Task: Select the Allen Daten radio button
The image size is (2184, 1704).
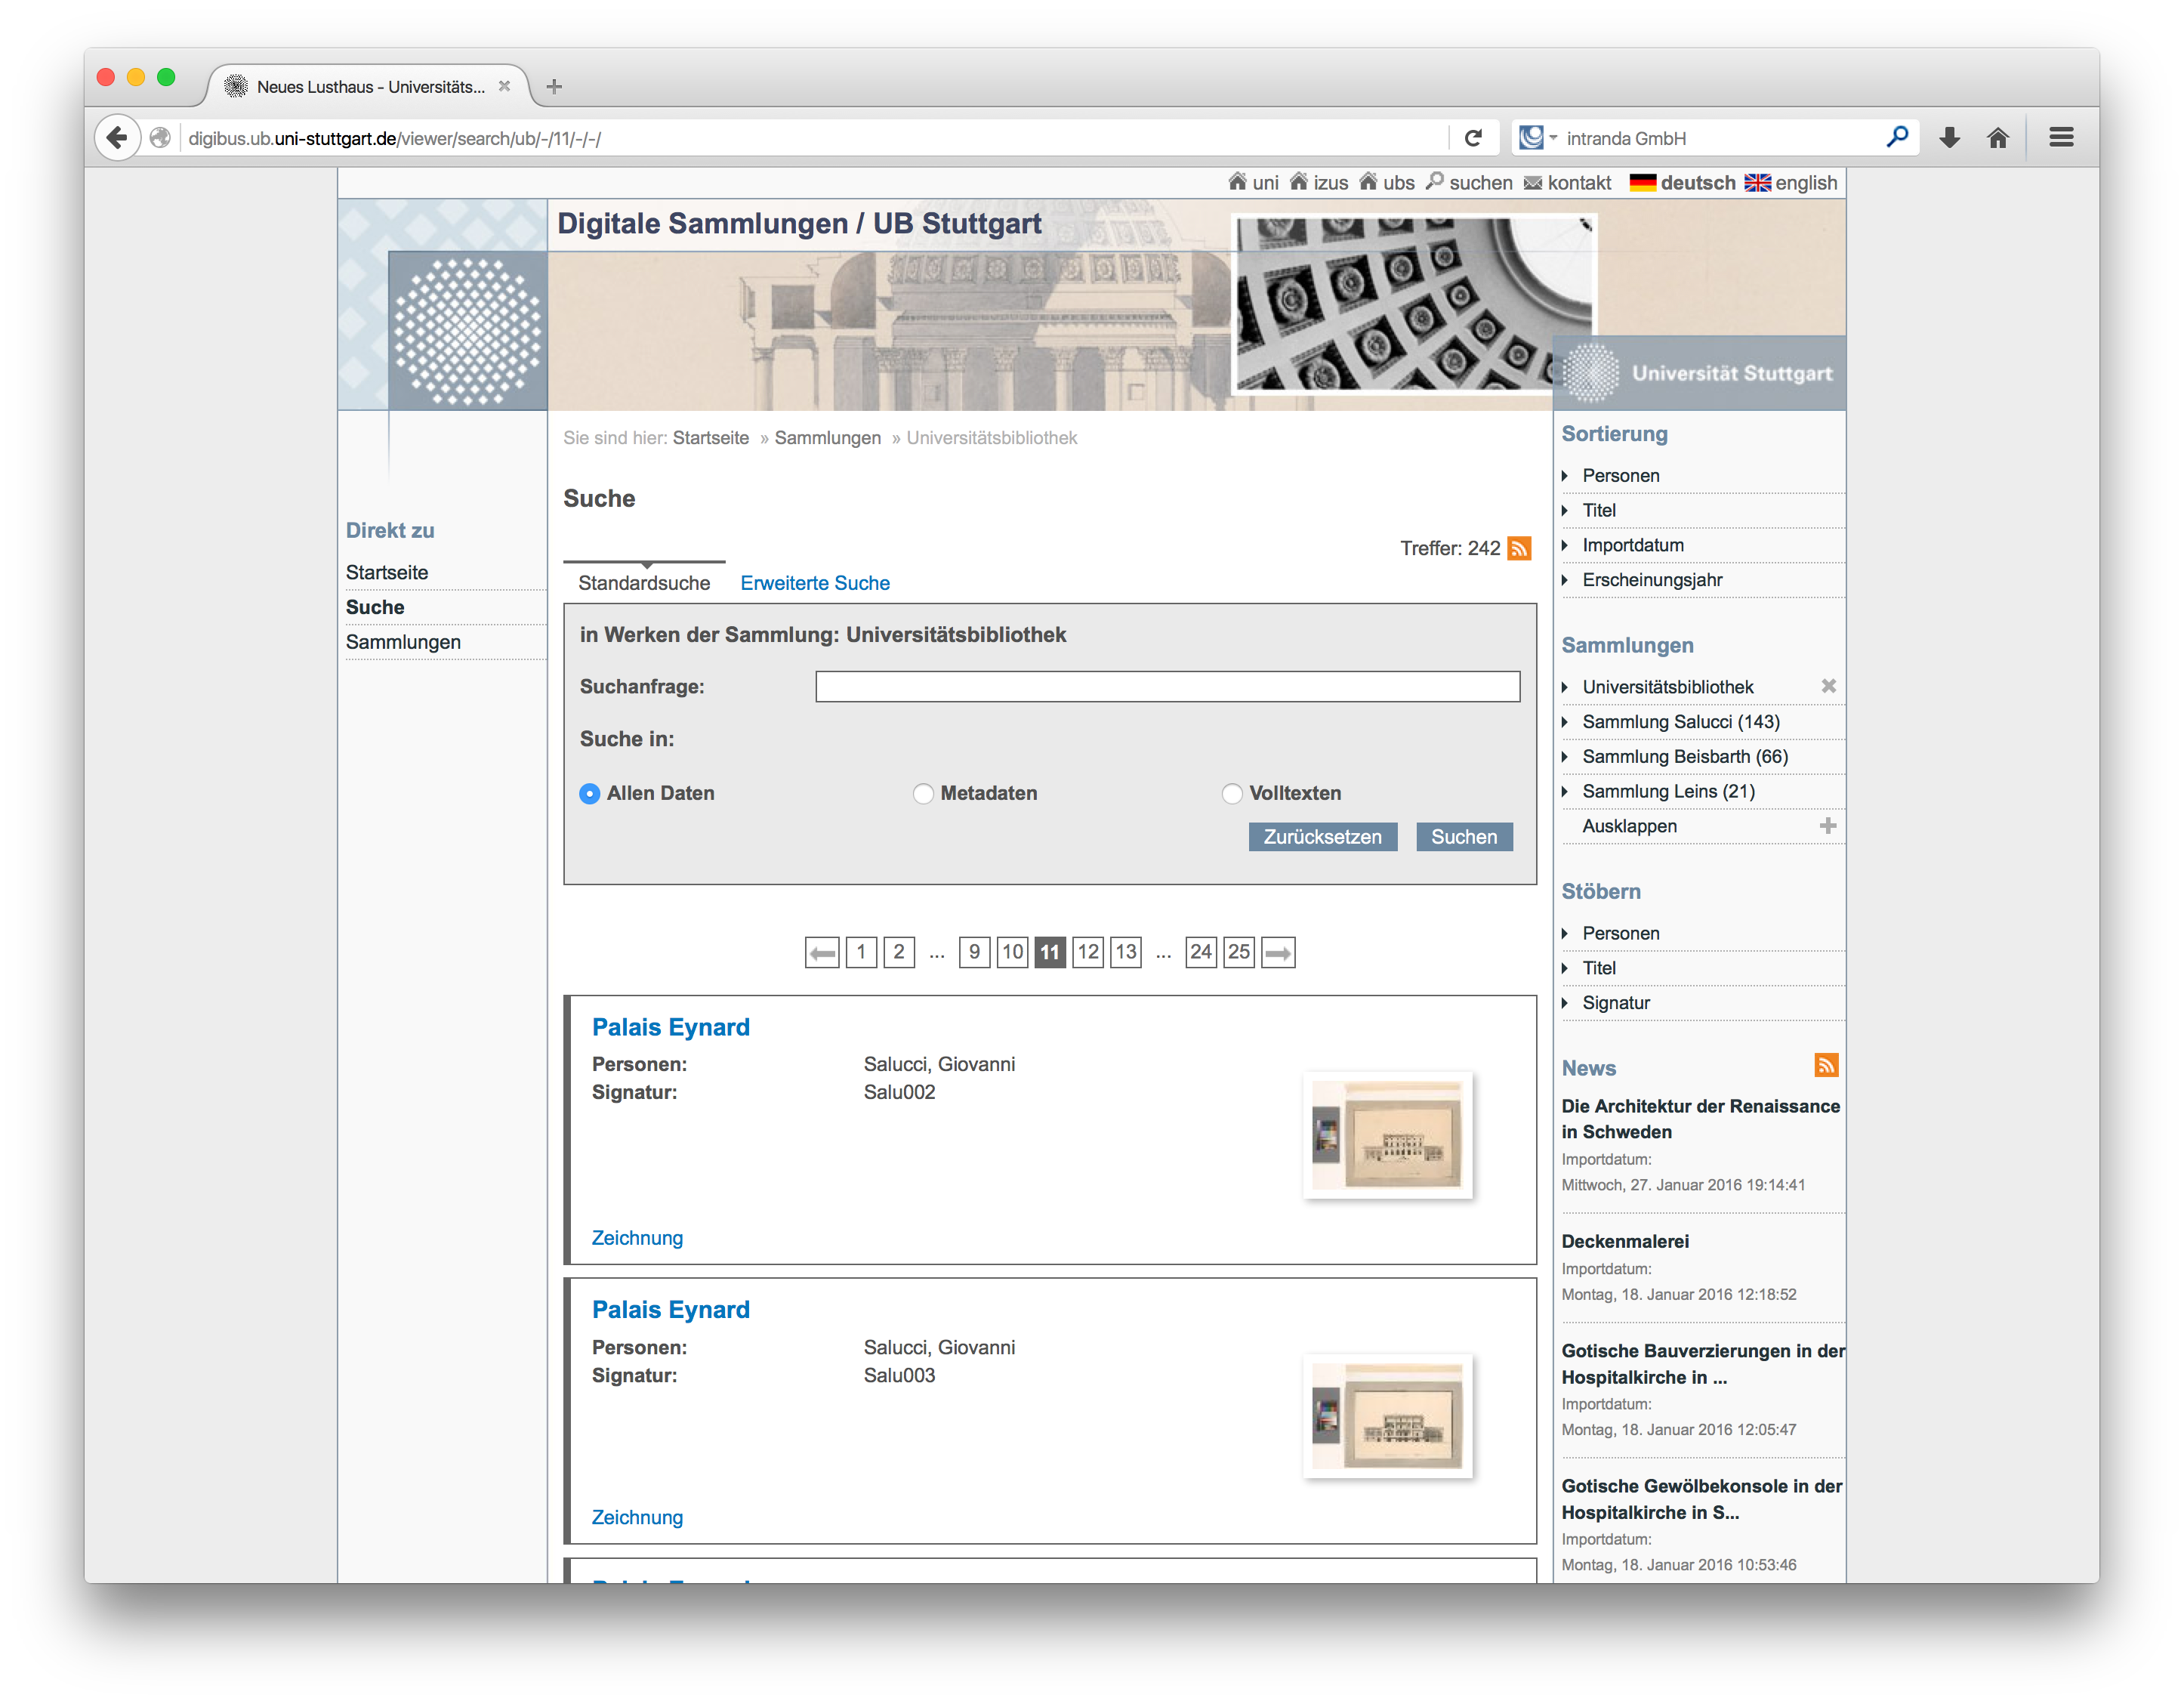Action: click(590, 793)
